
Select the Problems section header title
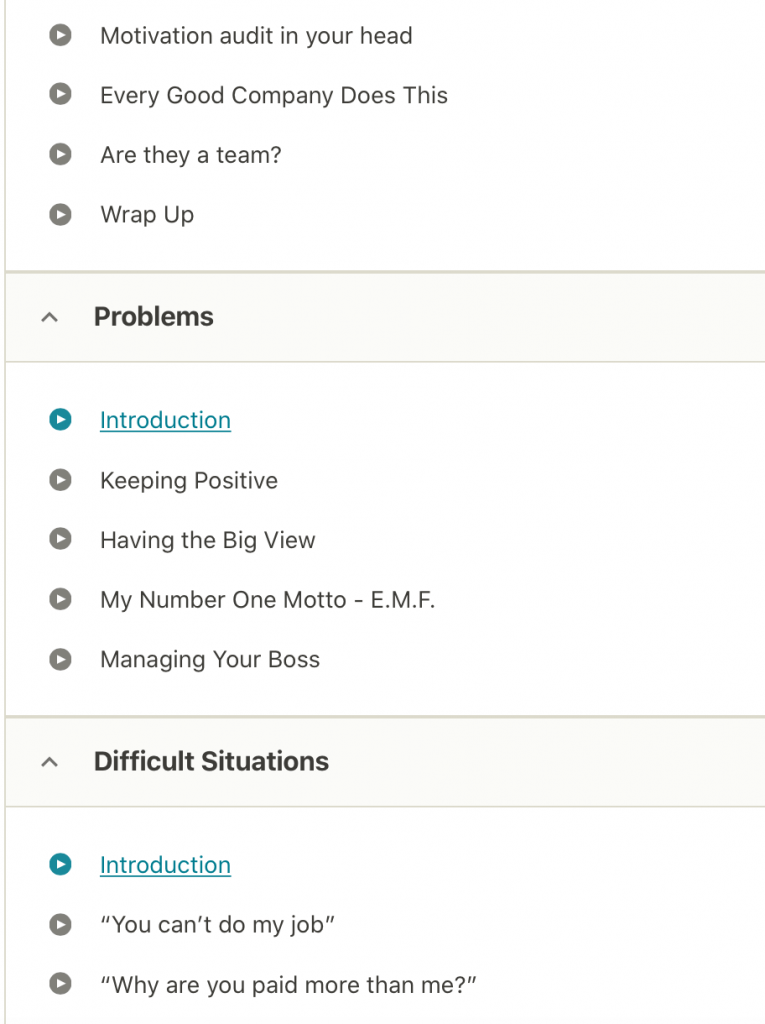coord(154,317)
